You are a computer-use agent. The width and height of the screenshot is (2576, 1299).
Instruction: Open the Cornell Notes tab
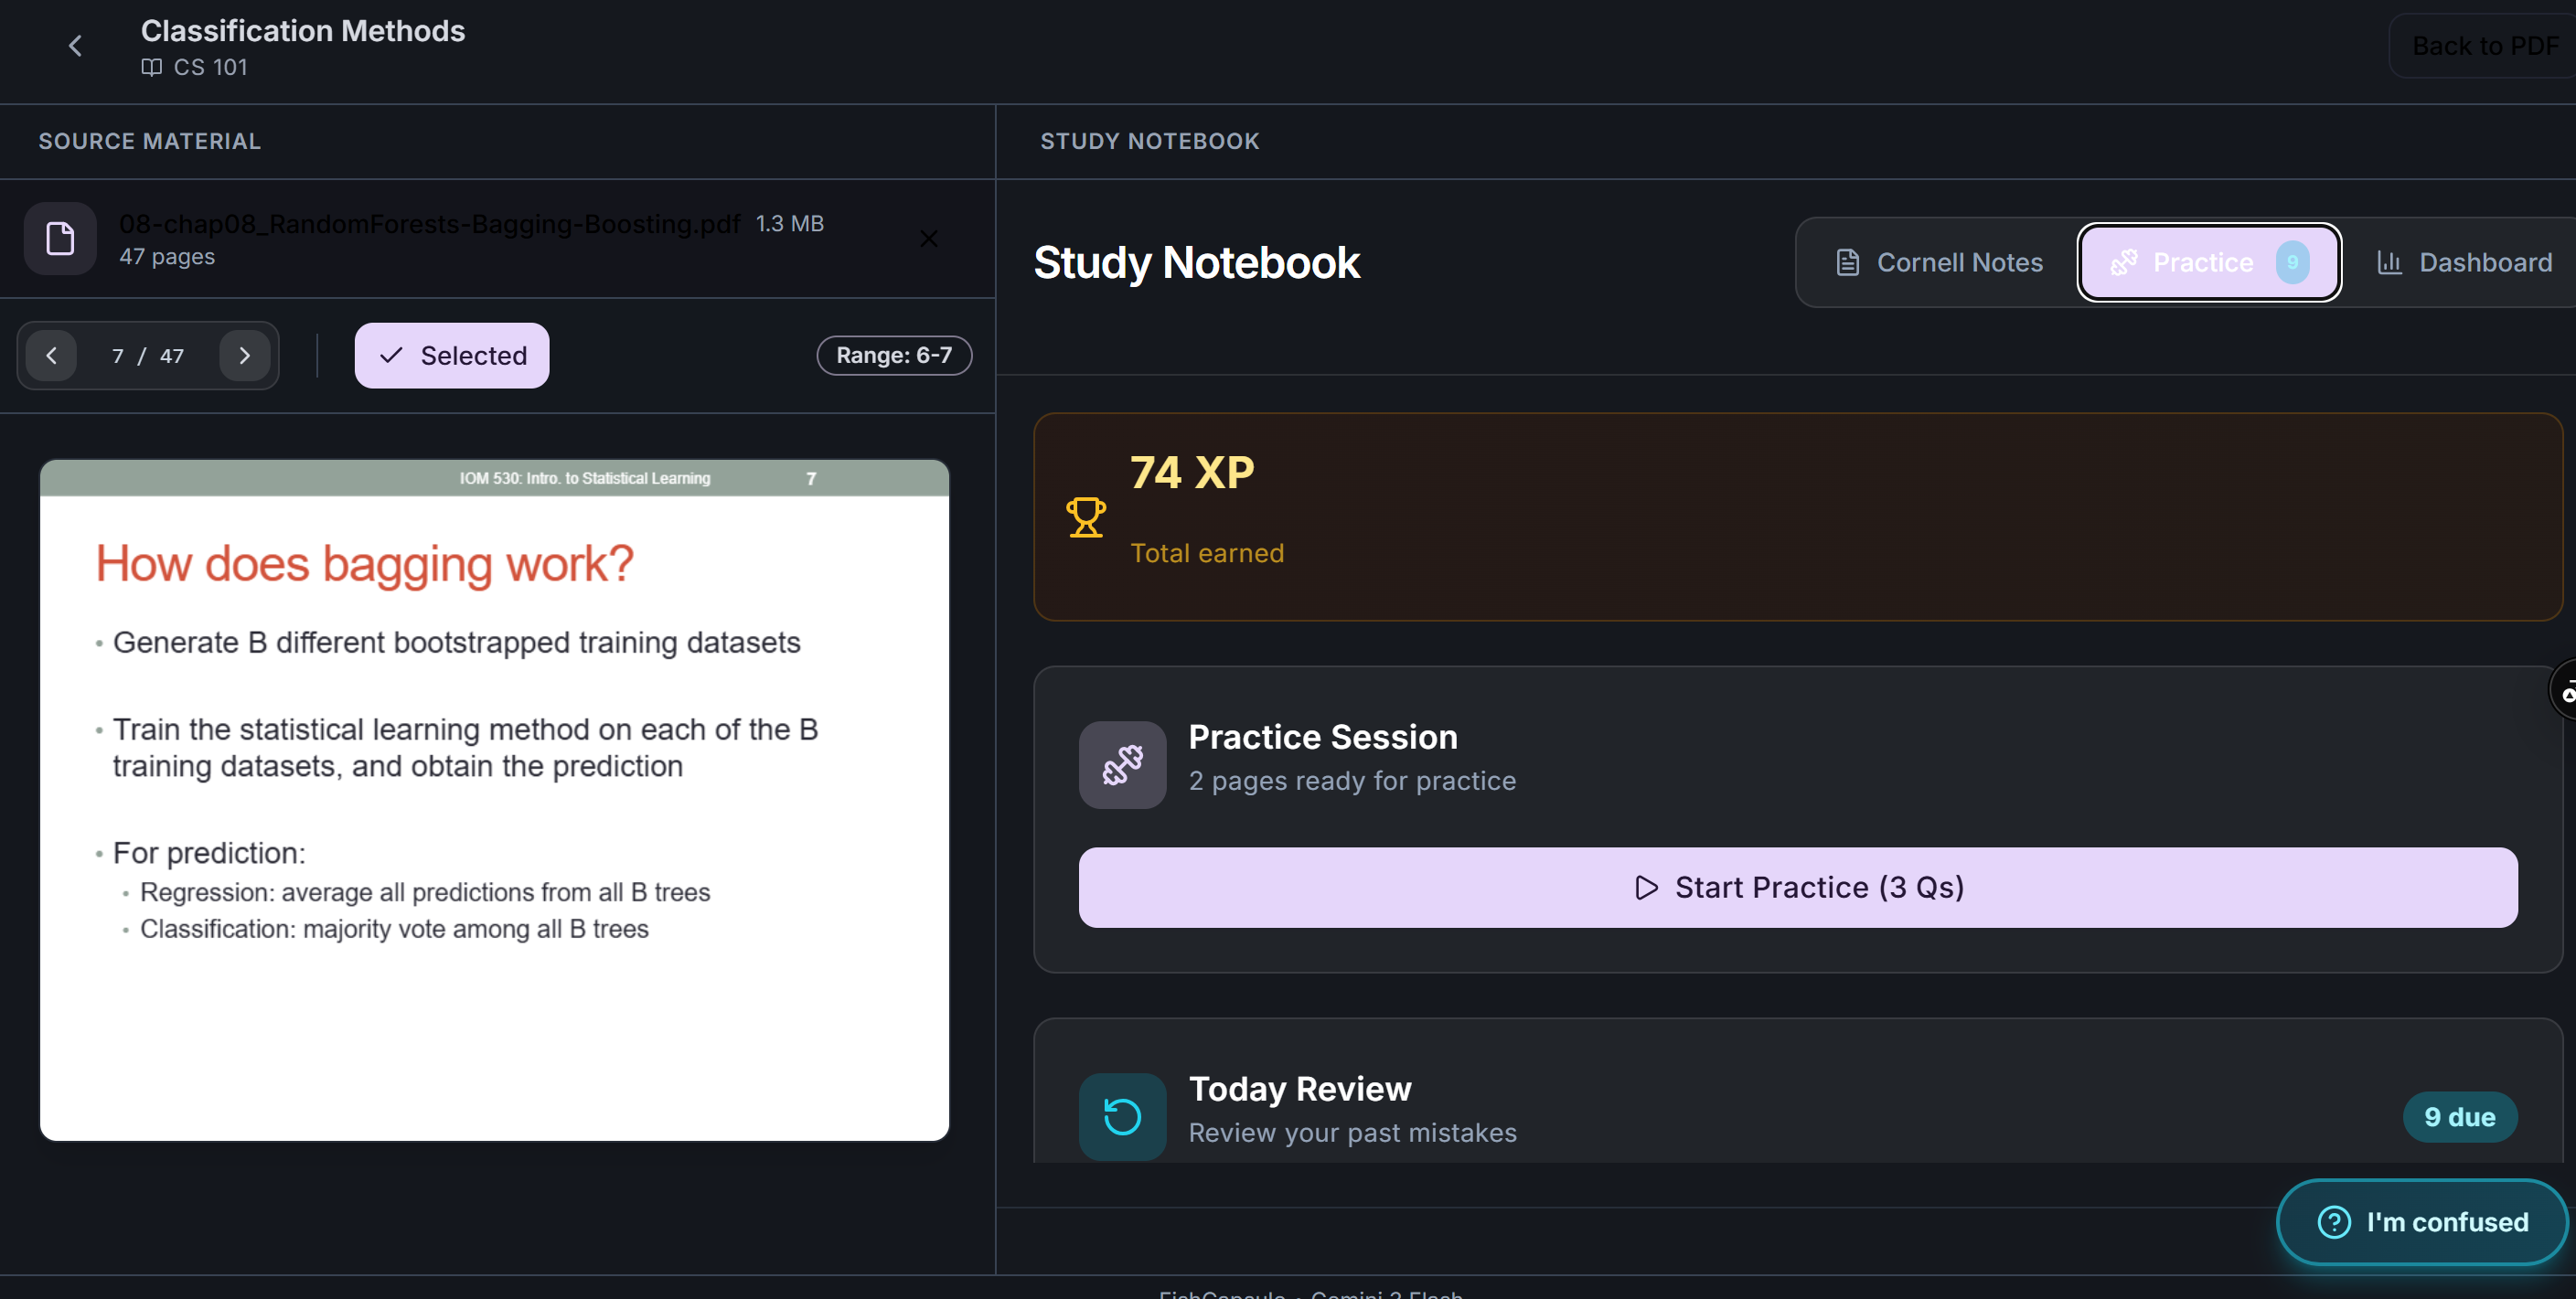pyautogui.click(x=1939, y=263)
